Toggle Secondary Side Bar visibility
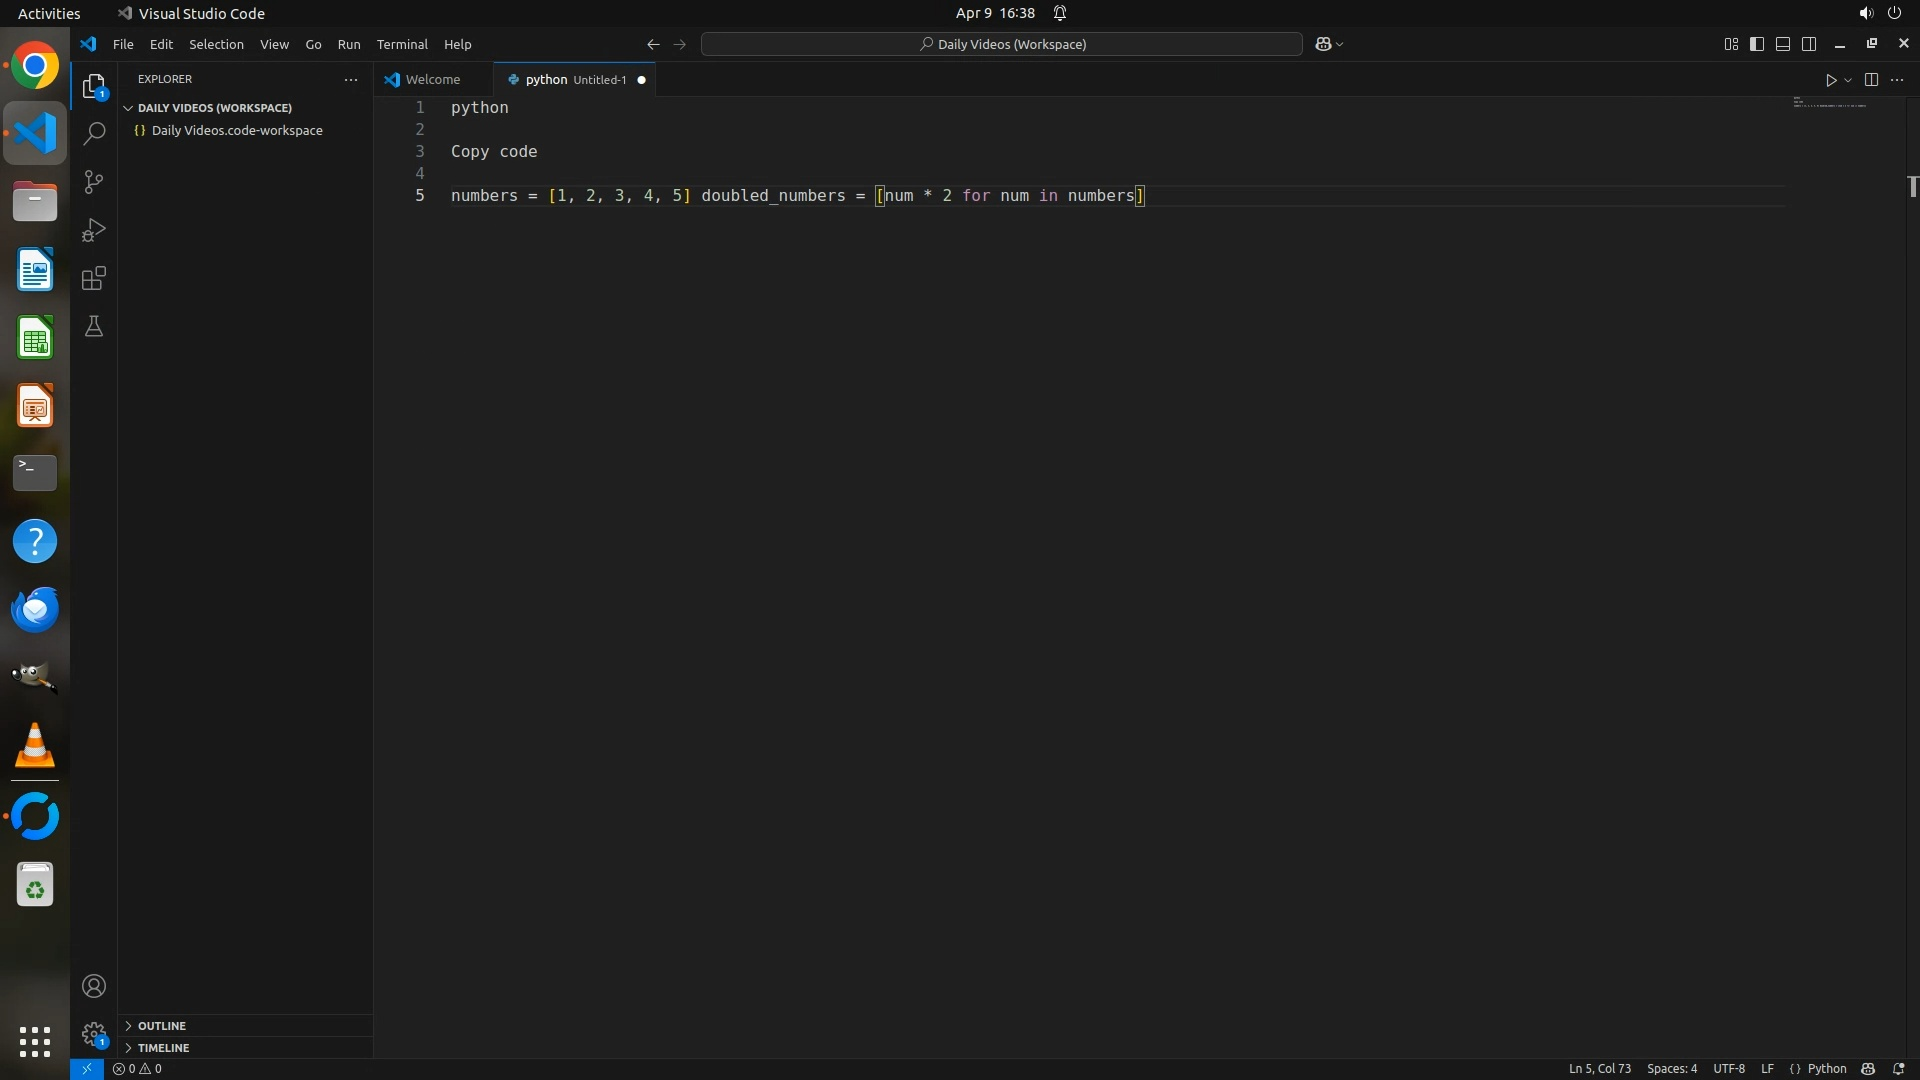This screenshot has width=1920, height=1080. click(x=1809, y=44)
